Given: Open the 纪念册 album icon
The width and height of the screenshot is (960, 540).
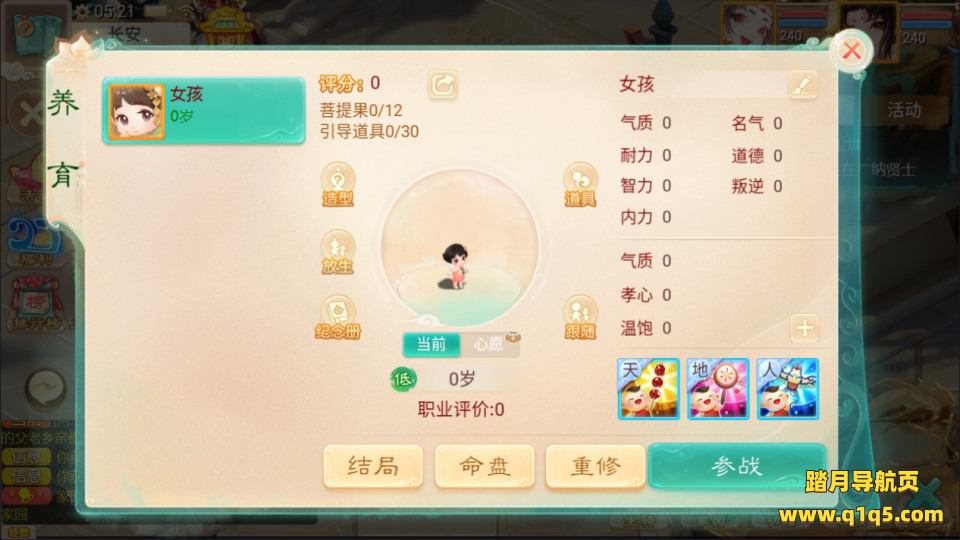Looking at the screenshot, I should coord(337,318).
